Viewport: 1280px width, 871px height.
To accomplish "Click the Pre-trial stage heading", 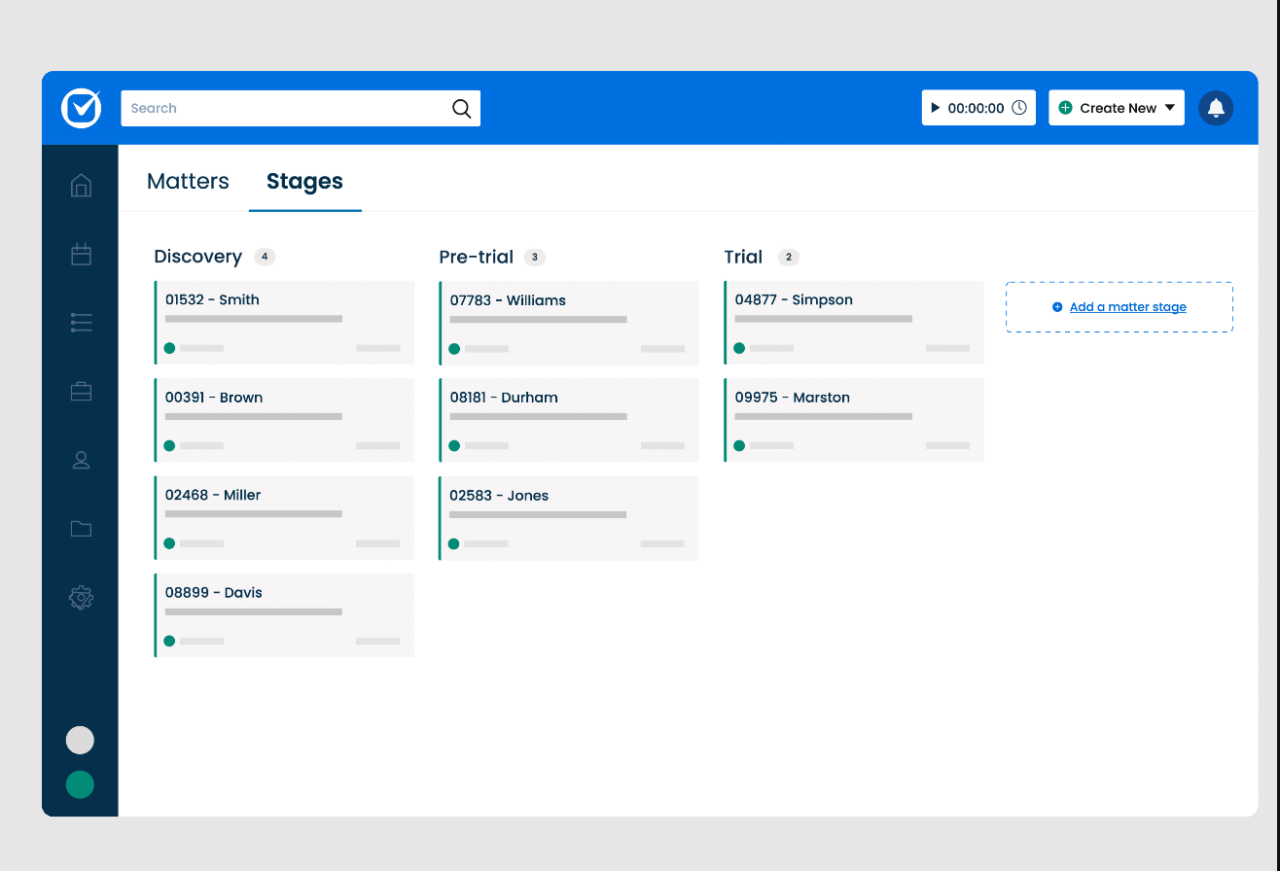I will (476, 257).
